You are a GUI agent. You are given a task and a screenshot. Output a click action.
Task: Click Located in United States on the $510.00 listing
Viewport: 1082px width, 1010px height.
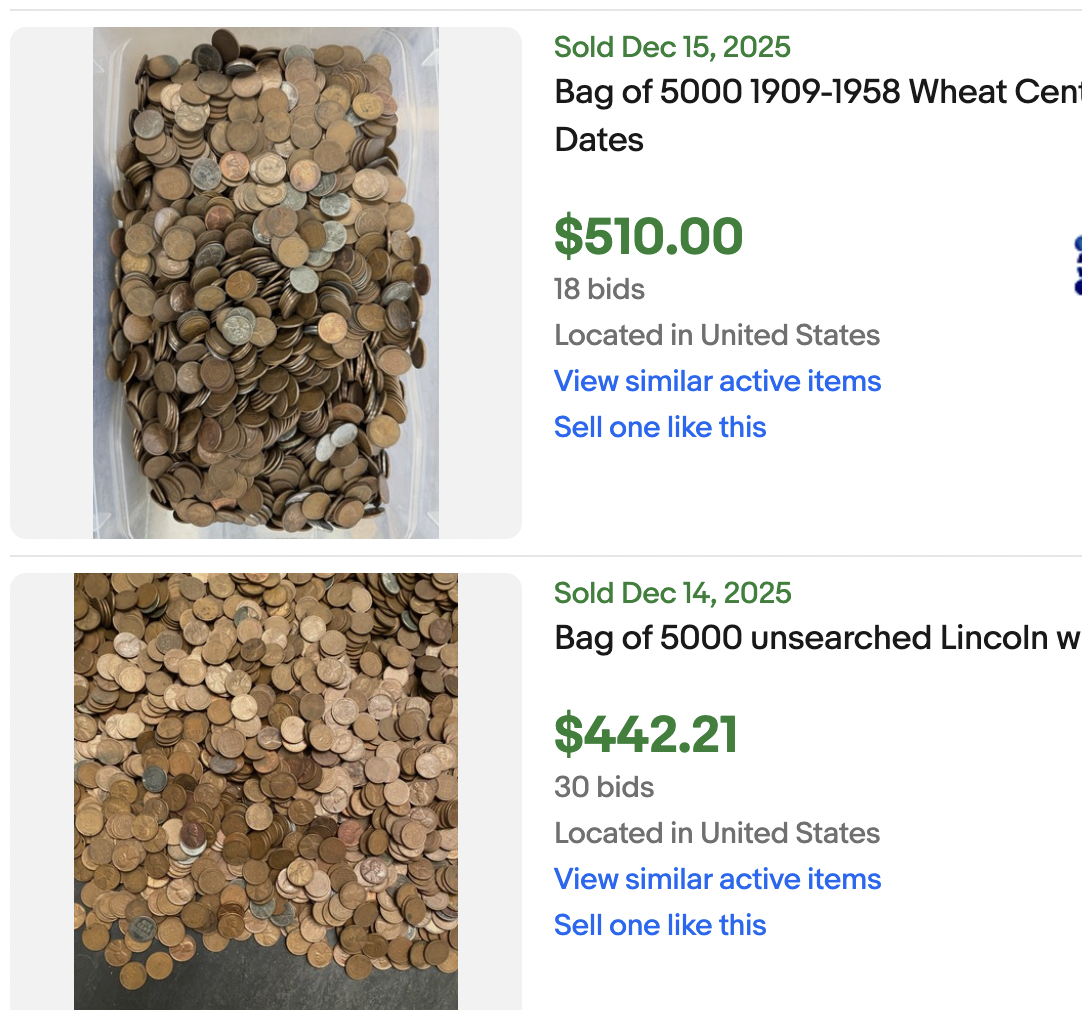(717, 335)
